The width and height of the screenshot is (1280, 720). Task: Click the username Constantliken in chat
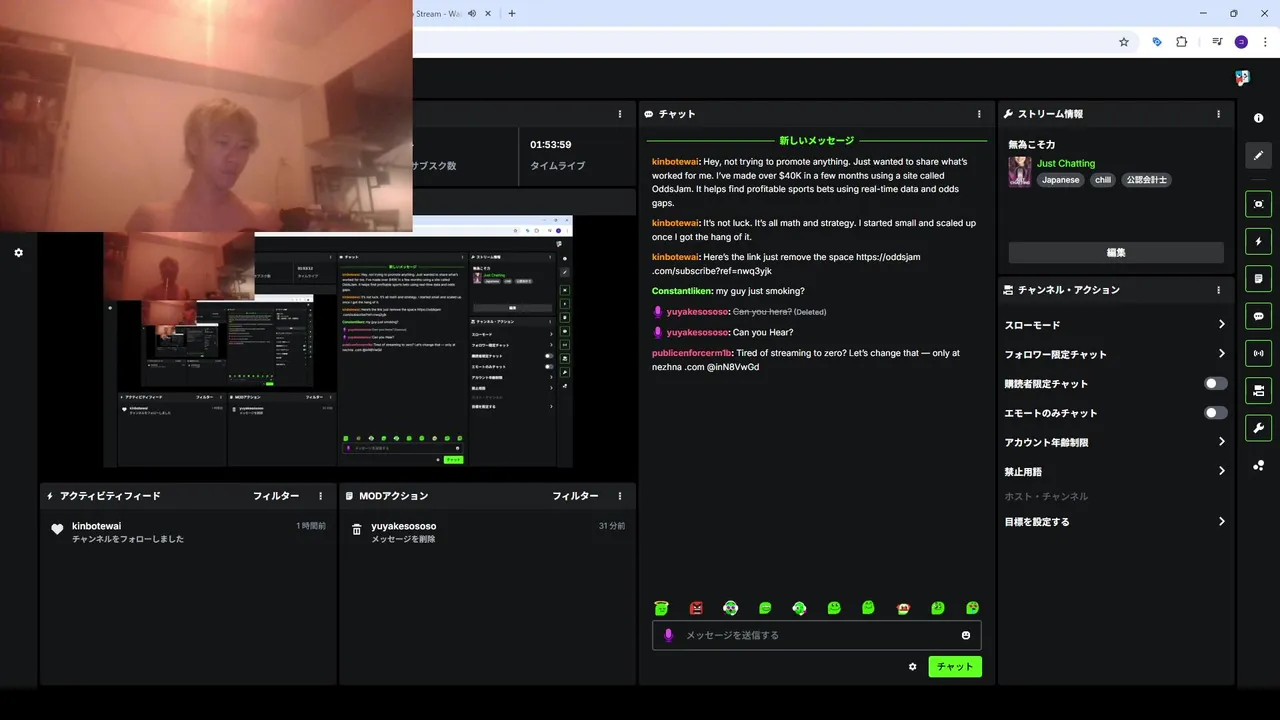(682, 291)
